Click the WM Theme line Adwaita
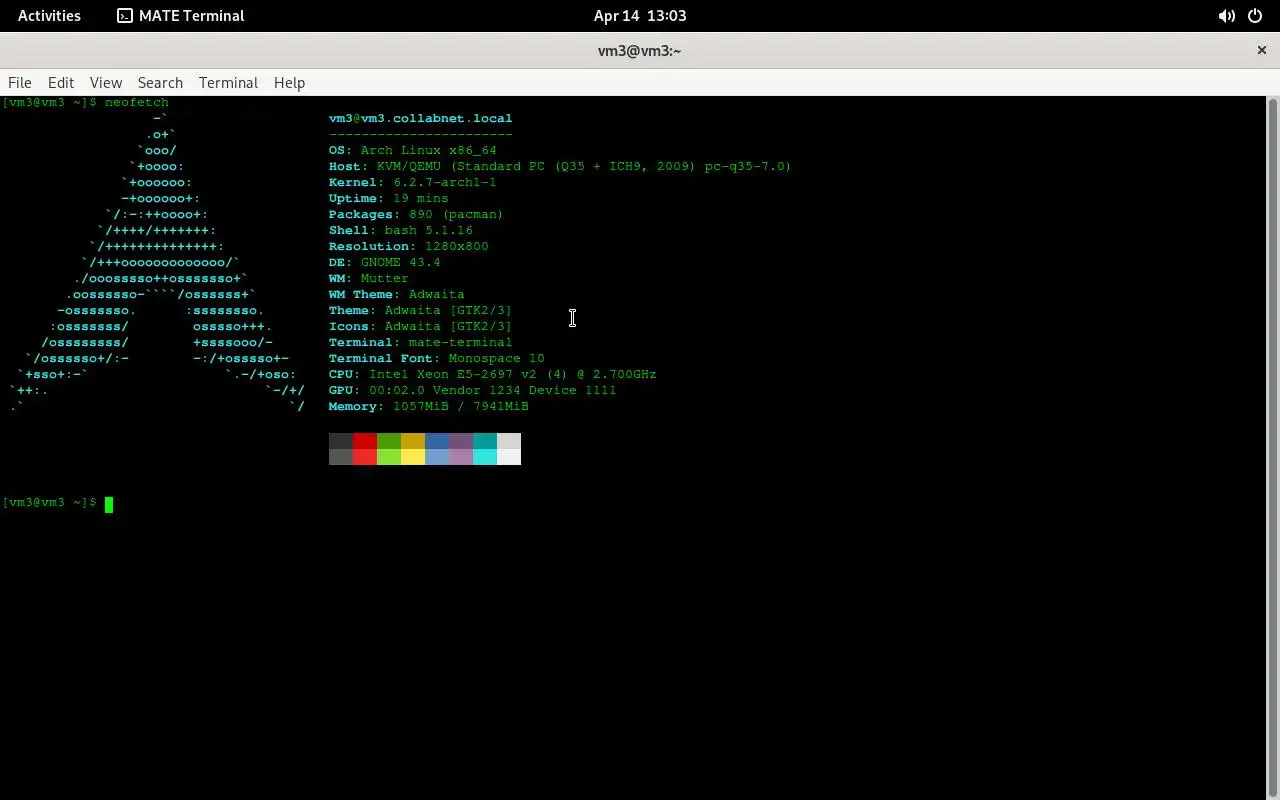 click(397, 294)
